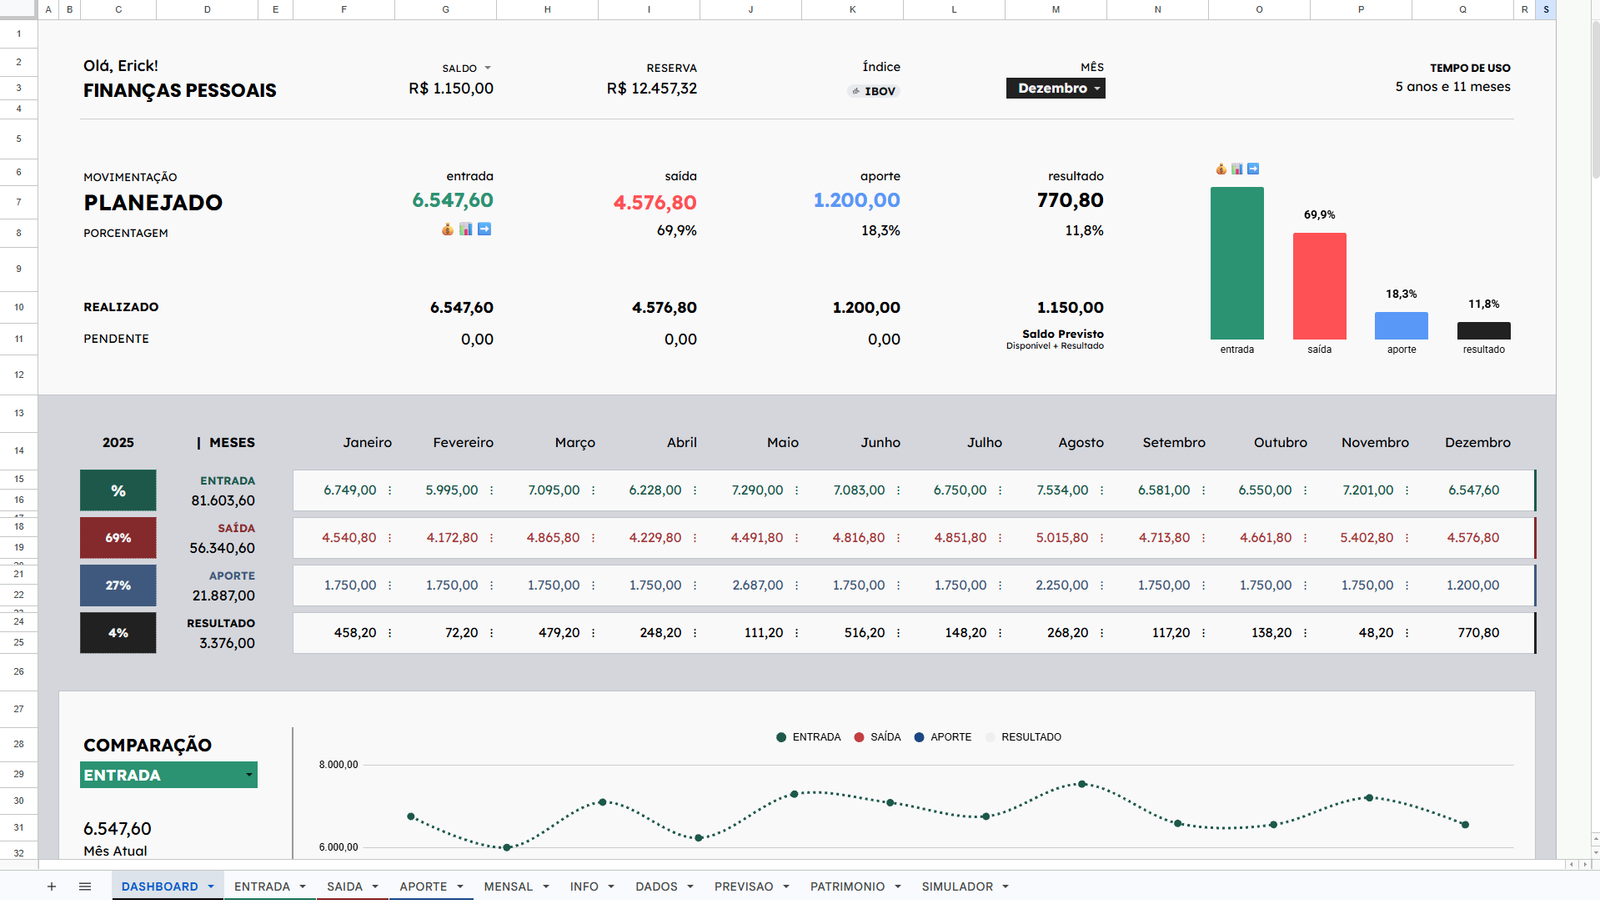Click the money bag icon above the bar chart

(1221, 169)
